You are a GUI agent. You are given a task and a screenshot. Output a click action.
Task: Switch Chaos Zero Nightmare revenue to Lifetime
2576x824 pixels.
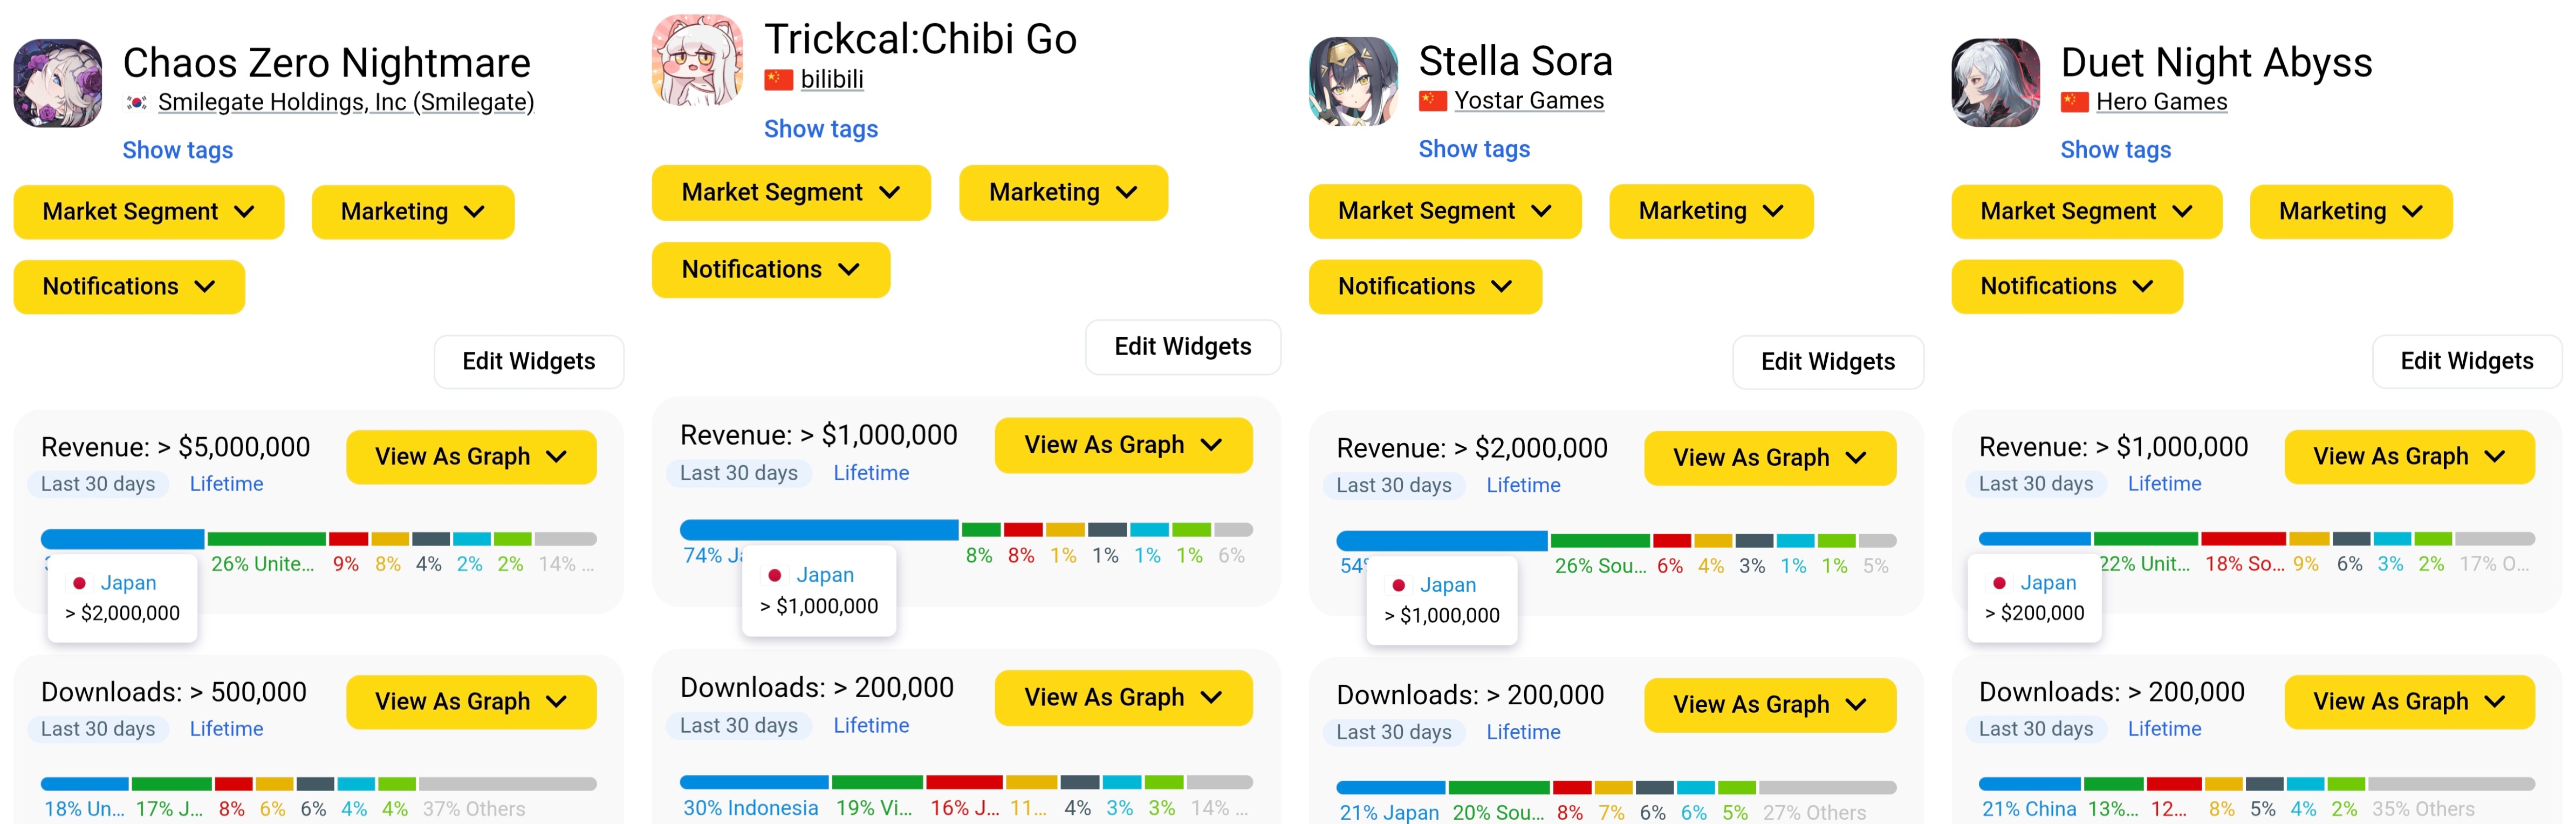point(226,484)
